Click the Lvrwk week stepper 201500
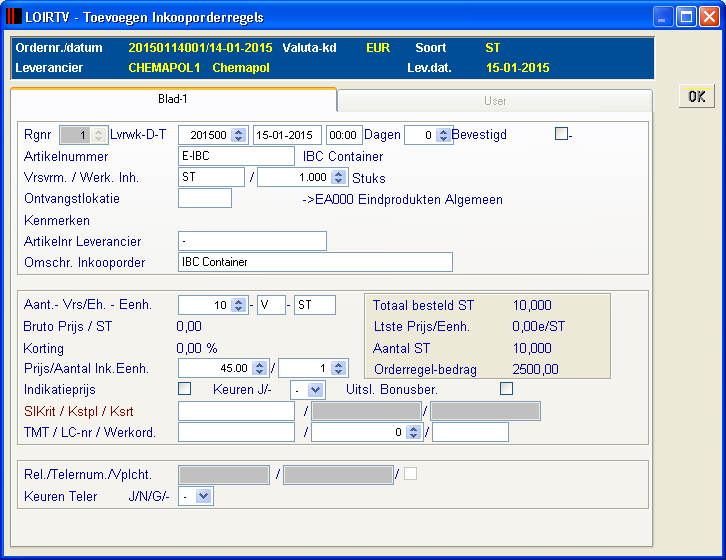726x560 pixels. 238,135
